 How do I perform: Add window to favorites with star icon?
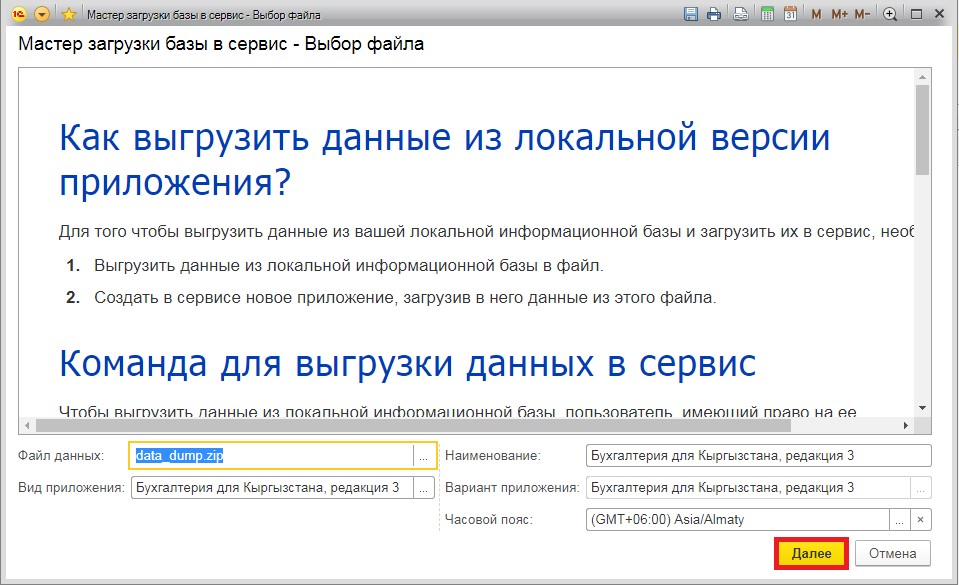point(68,14)
